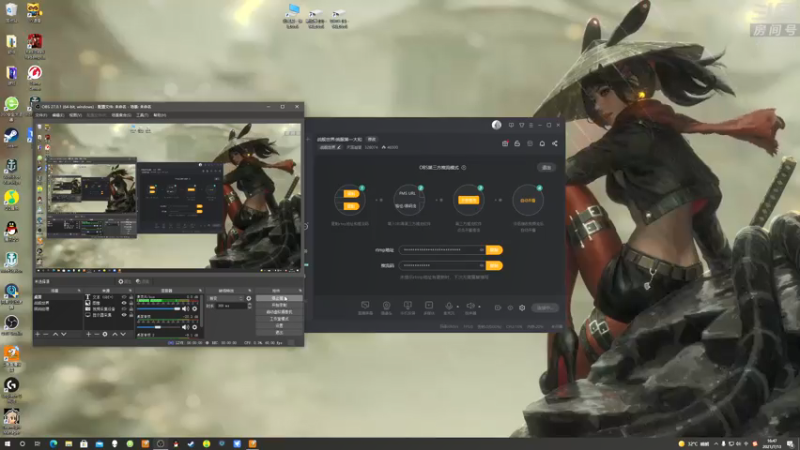Viewport: 800px width, 450px height.
Task: Open gear settings for first mixer audio channel
Action: pos(194,309)
